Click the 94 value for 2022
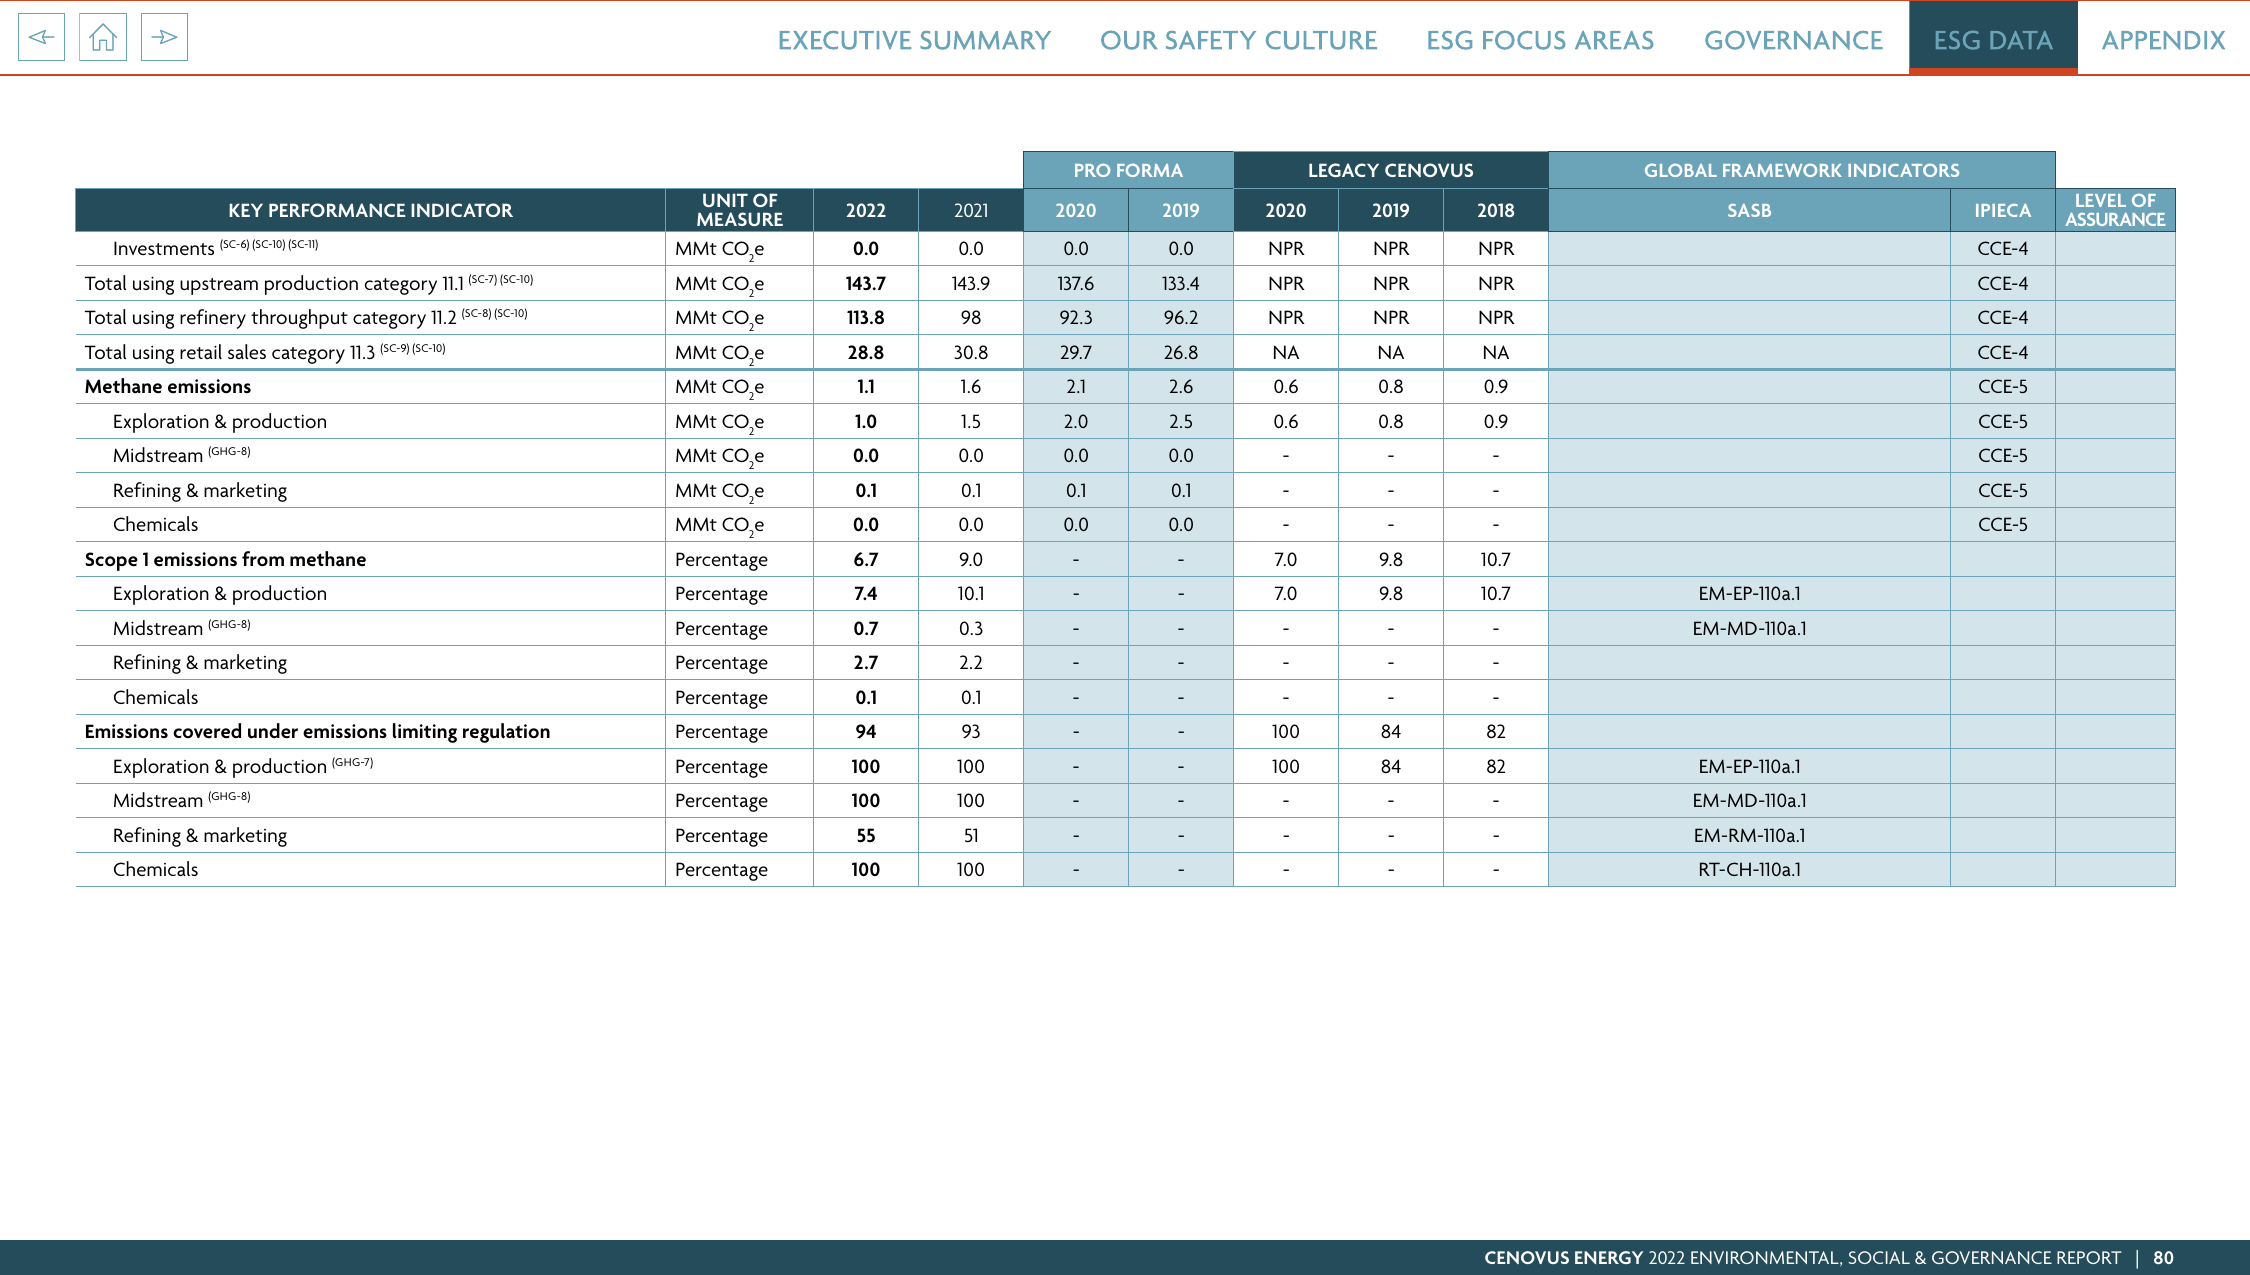The height and width of the screenshot is (1275, 2250). click(865, 731)
